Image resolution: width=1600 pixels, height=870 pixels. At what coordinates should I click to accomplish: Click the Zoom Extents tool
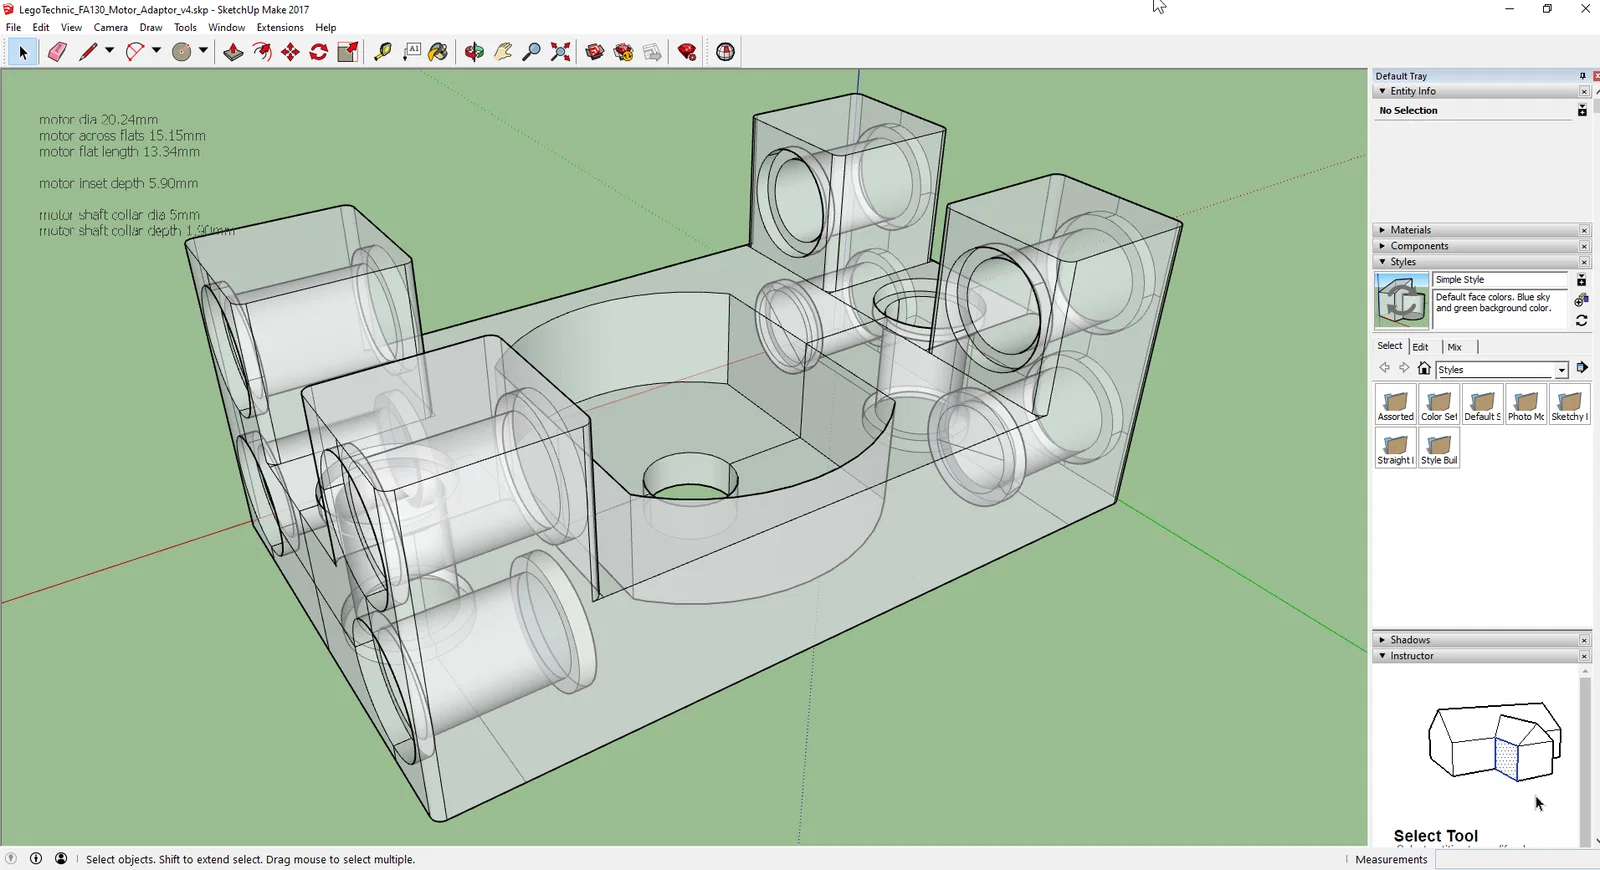click(561, 52)
